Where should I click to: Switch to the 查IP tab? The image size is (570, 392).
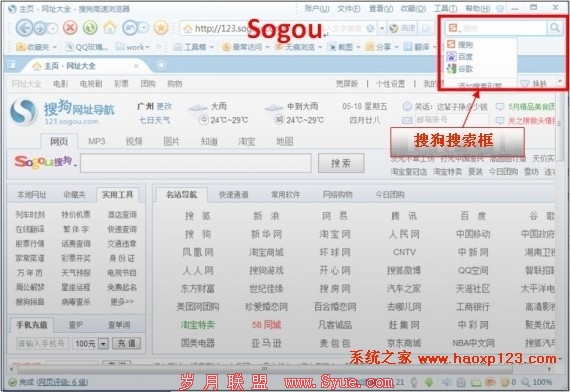(x=76, y=325)
